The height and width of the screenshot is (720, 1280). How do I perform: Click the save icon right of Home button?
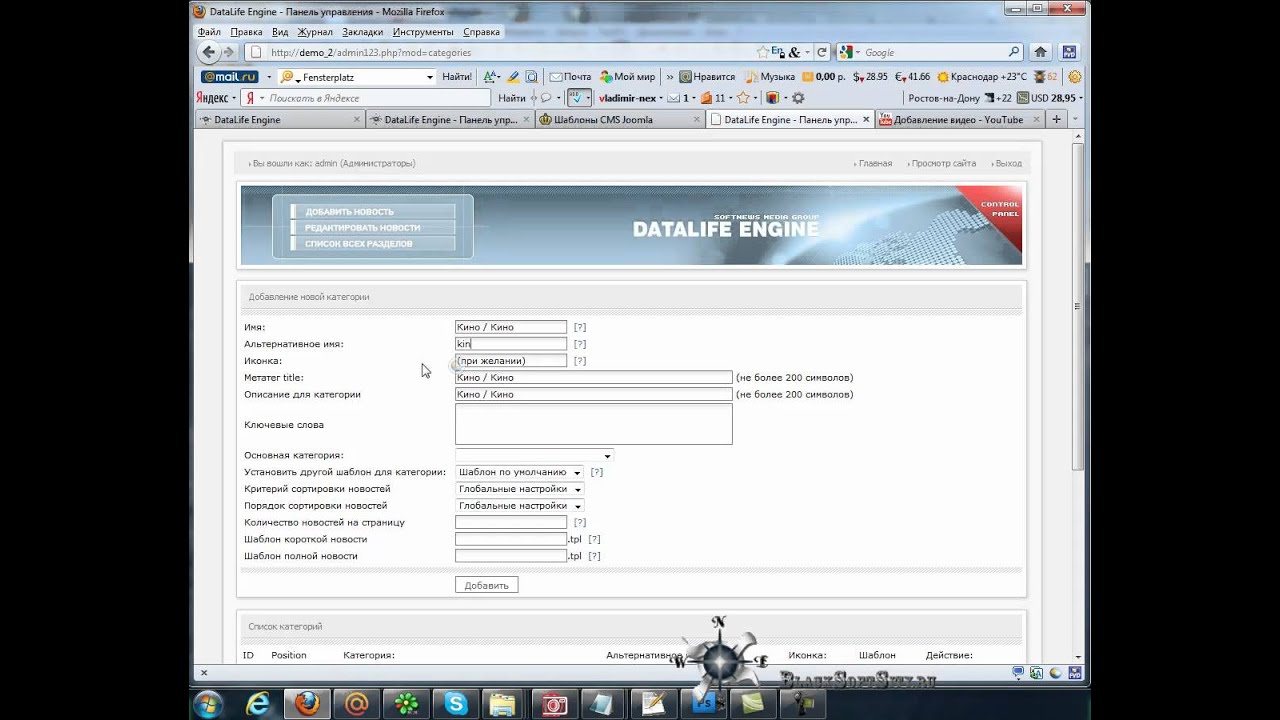pos(1069,52)
